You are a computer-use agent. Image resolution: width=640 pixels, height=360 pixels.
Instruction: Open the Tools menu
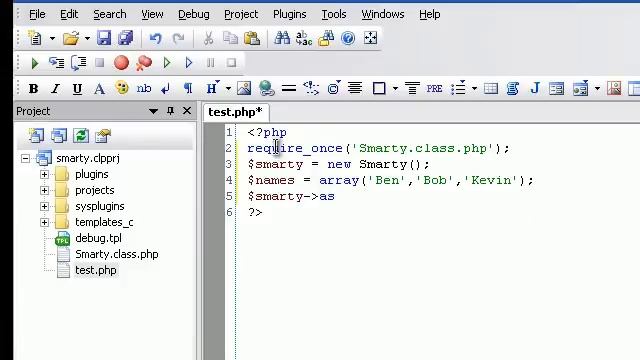(334, 14)
